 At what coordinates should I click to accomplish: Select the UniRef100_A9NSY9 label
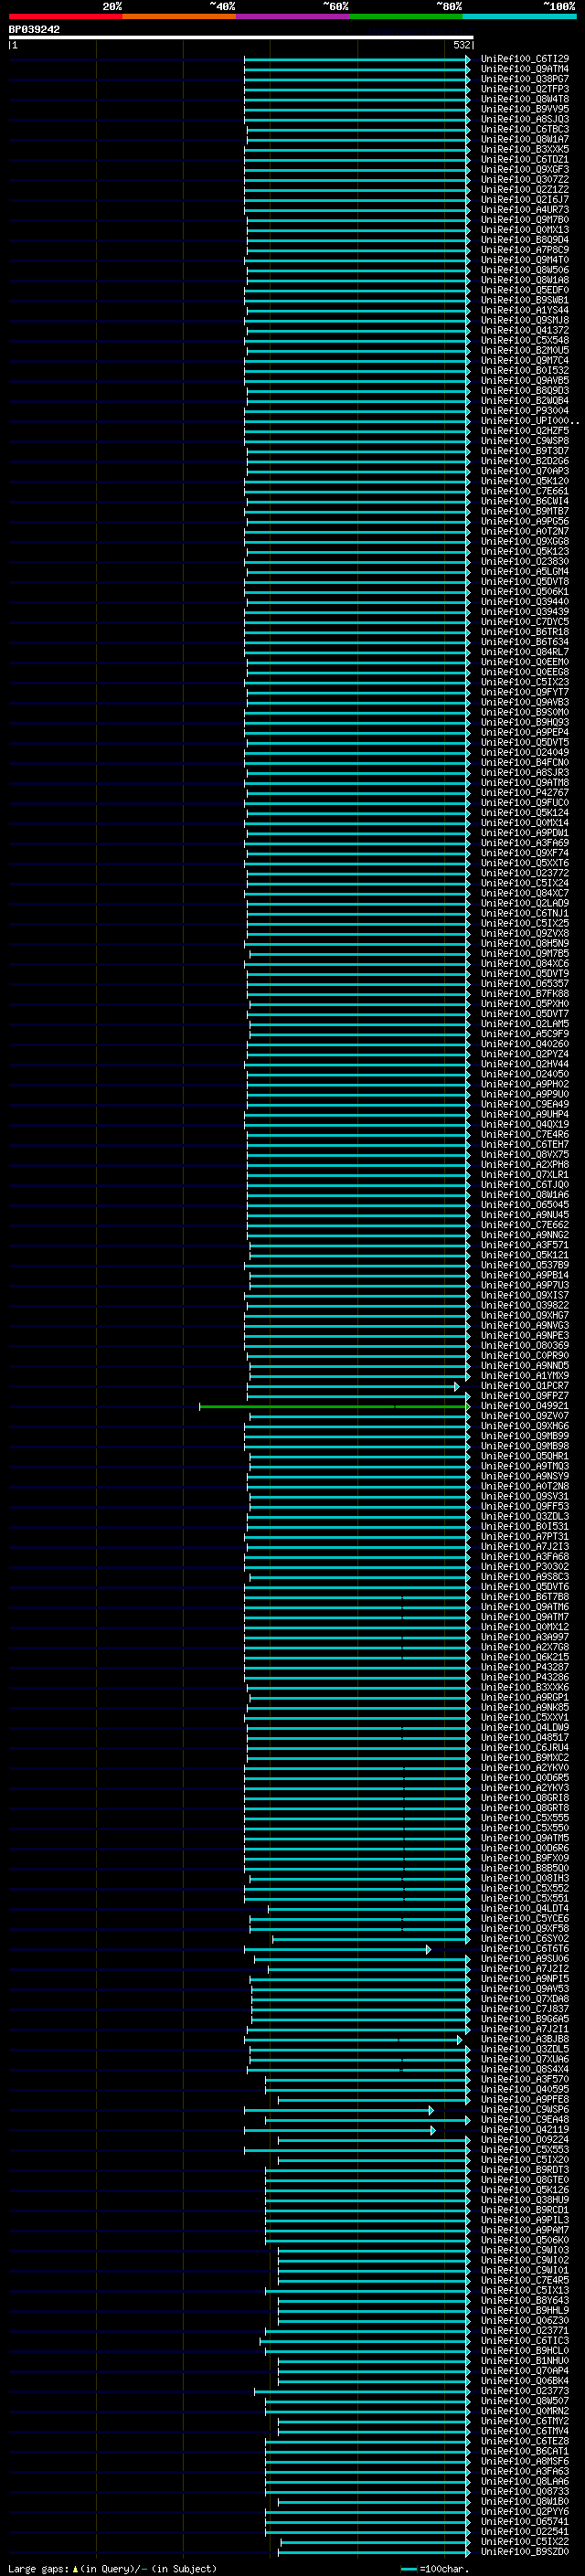[524, 1476]
